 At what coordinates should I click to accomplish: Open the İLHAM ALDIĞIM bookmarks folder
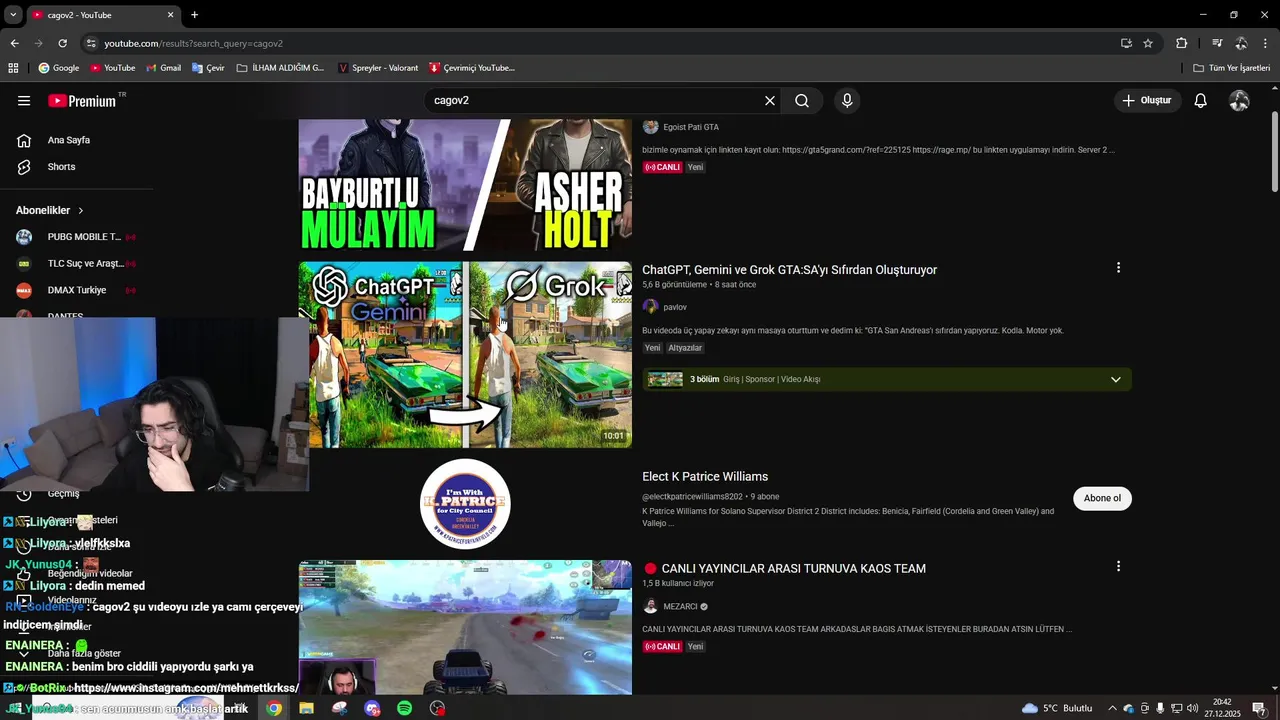click(281, 68)
